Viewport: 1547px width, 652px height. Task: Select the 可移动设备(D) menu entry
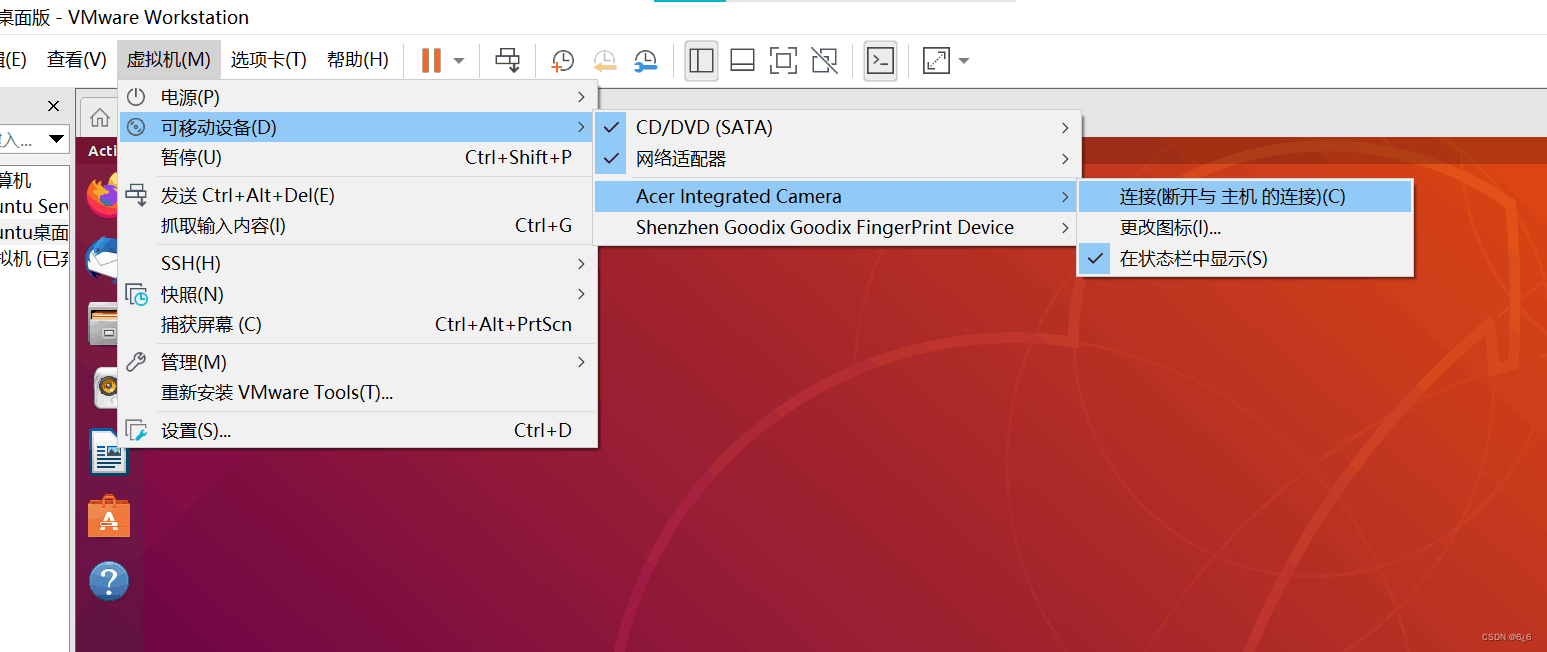(x=357, y=127)
